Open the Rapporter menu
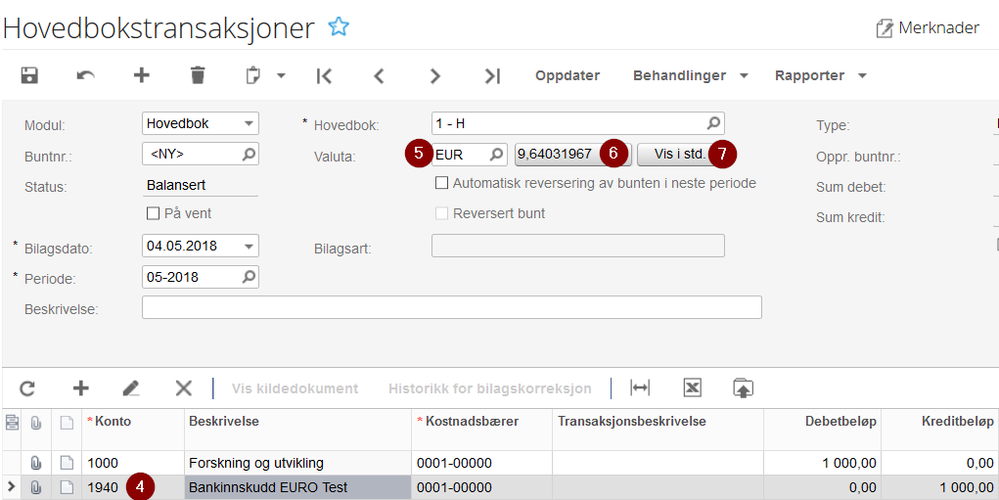999x500 pixels. tap(821, 75)
